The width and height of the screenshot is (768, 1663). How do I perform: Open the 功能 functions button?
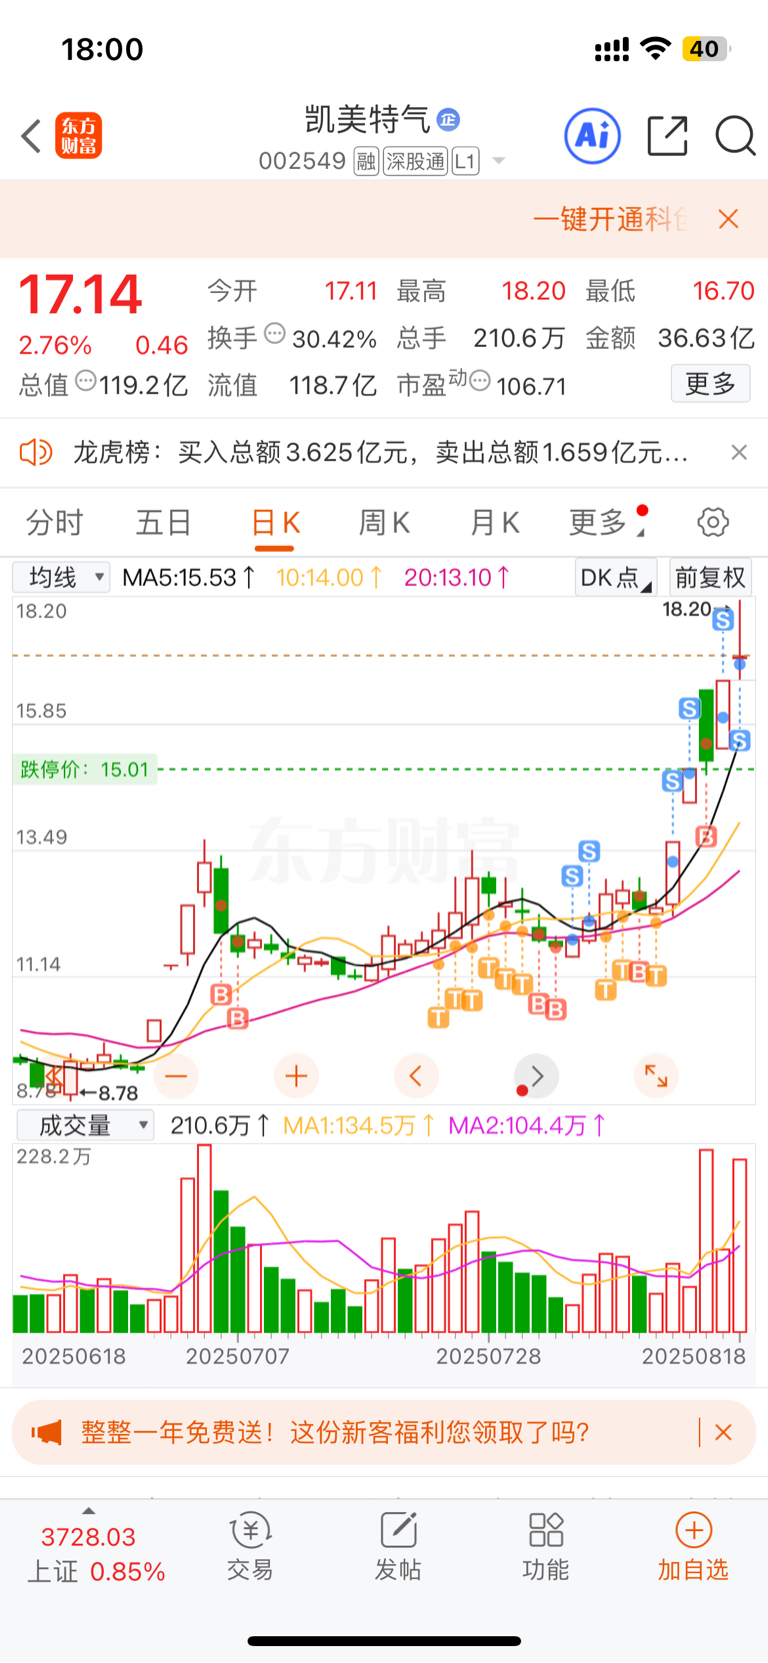coord(546,1546)
